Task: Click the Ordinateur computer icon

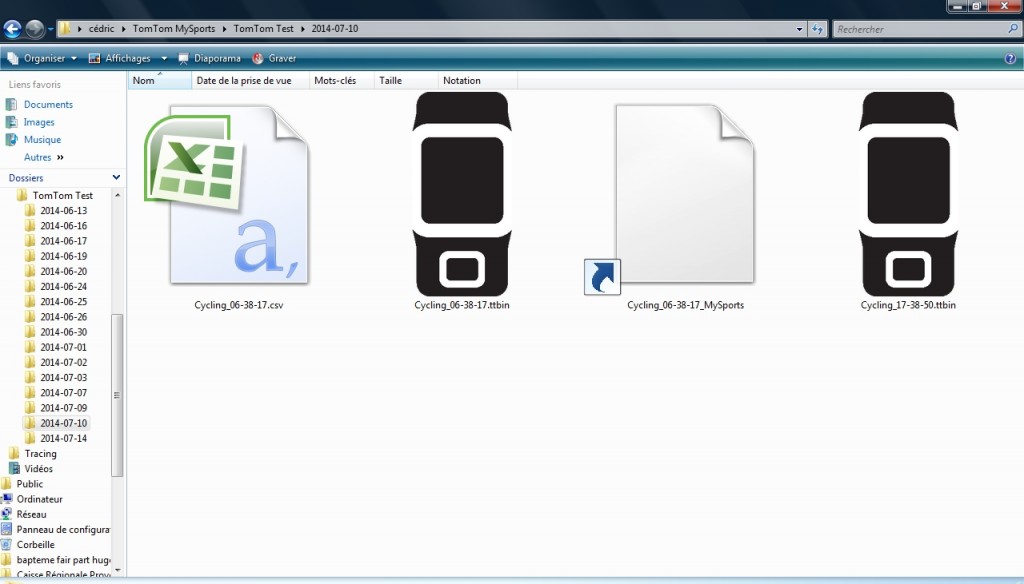Action: pos(7,499)
